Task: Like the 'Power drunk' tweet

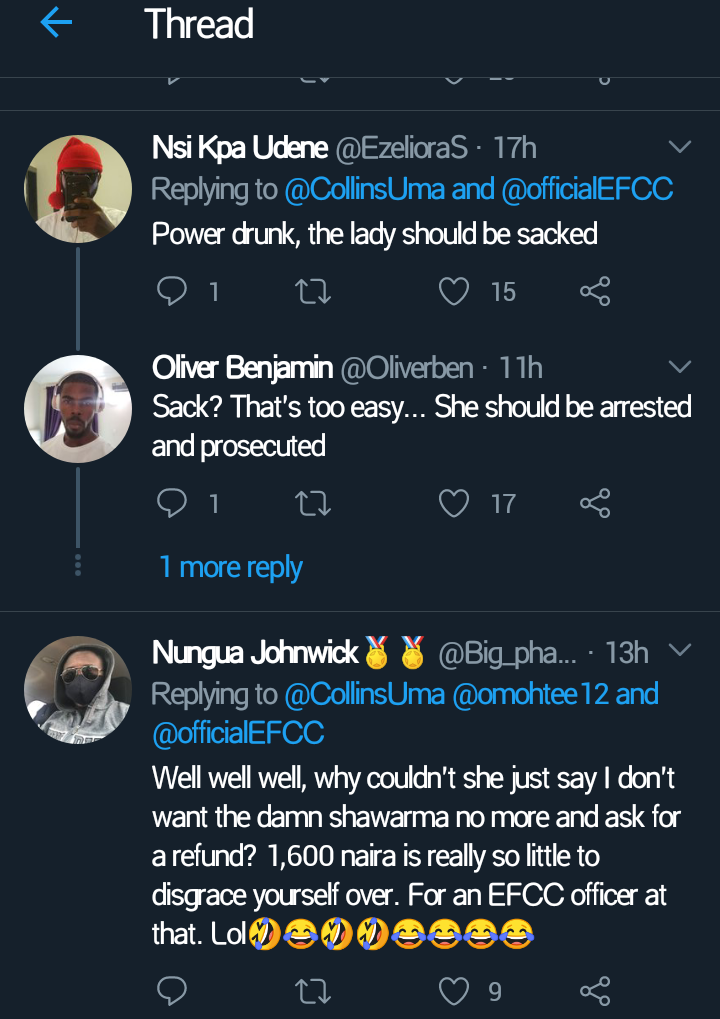Action: click(x=455, y=291)
